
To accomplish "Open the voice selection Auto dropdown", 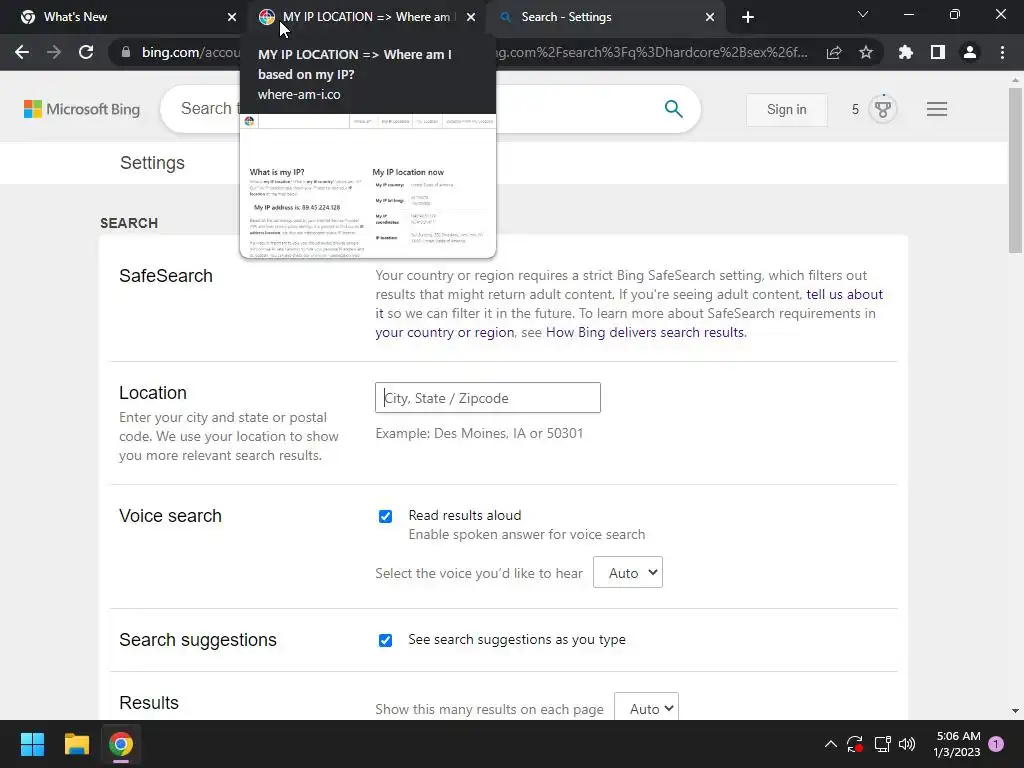I will tap(628, 572).
